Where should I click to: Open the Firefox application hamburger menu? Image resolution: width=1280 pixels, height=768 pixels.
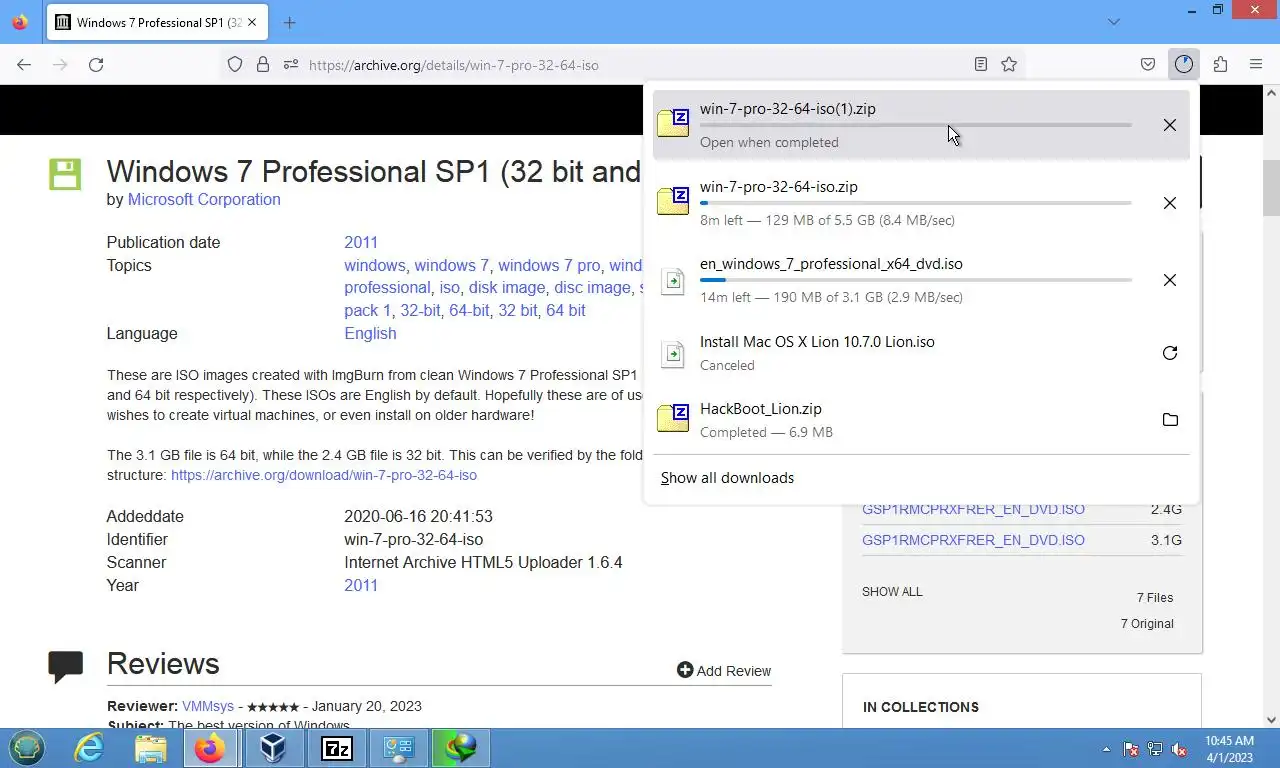[1256, 65]
